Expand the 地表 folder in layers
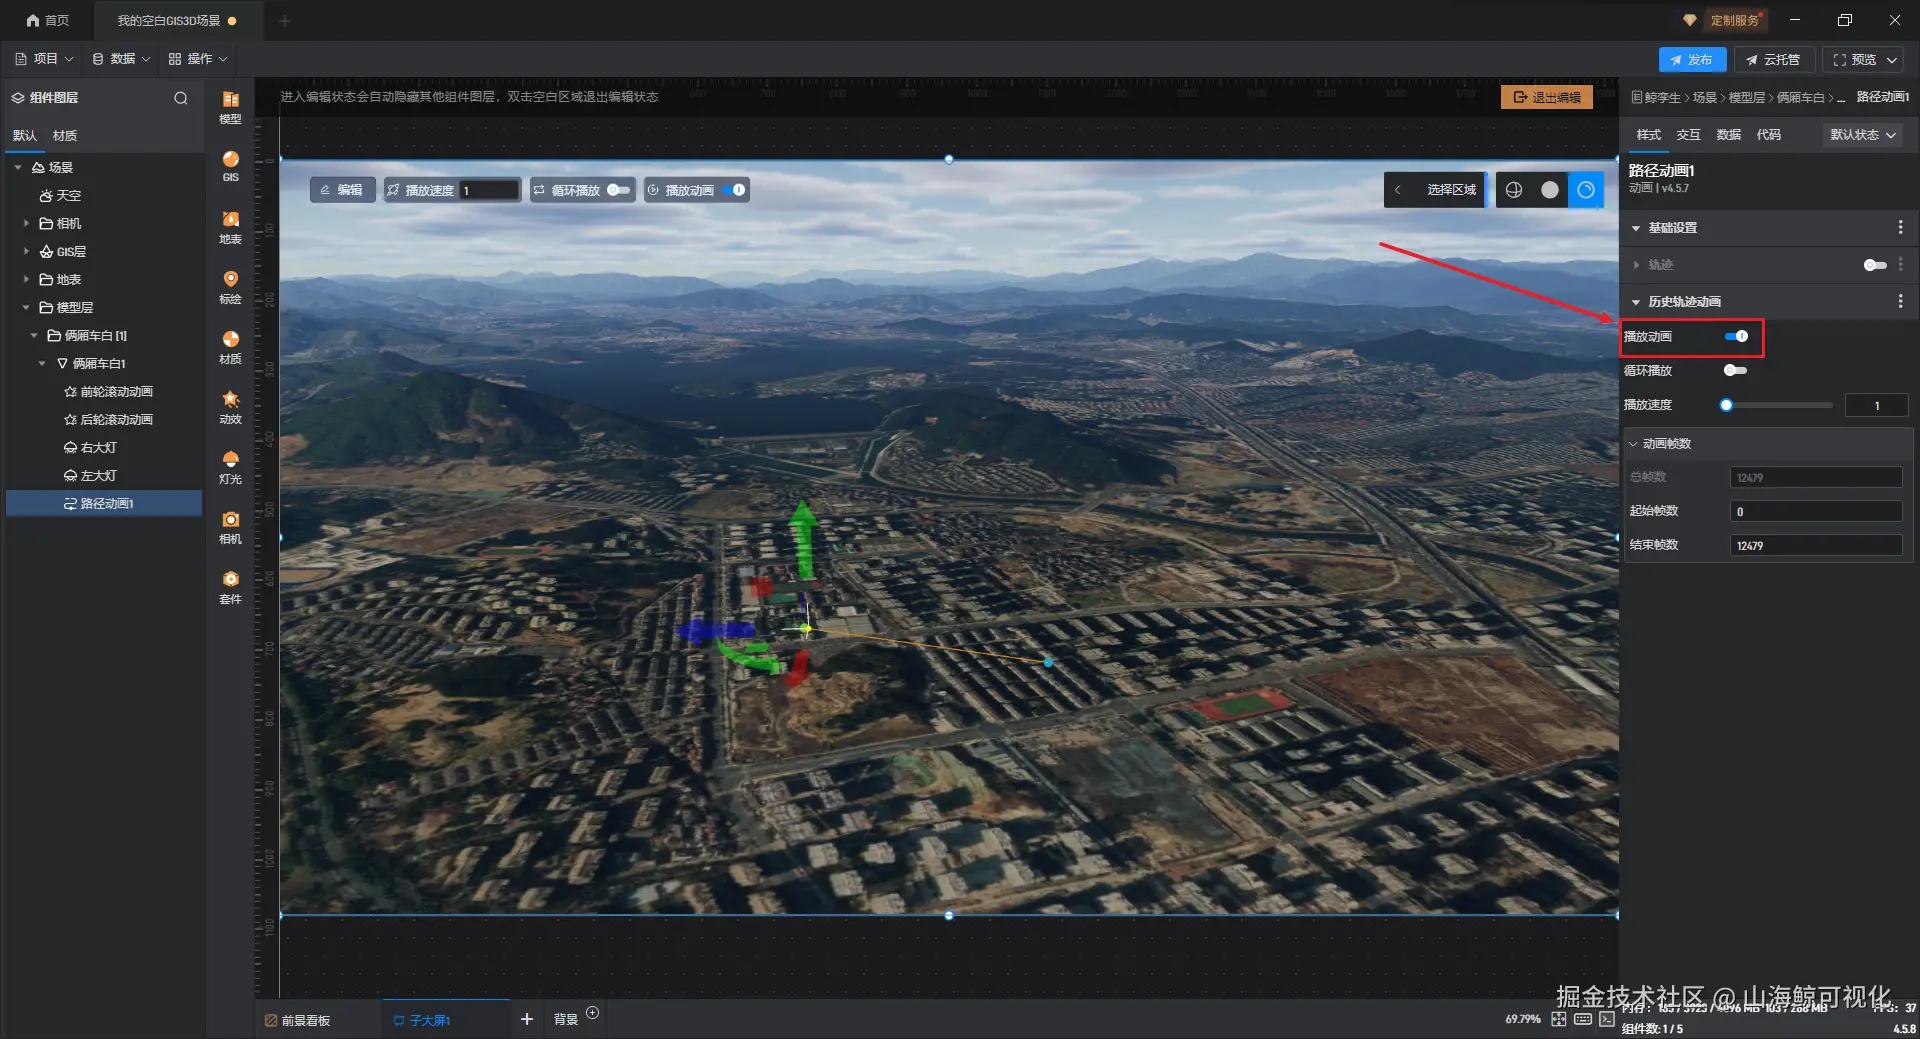This screenshot has width=1920, height=1039. pos(26,280)
